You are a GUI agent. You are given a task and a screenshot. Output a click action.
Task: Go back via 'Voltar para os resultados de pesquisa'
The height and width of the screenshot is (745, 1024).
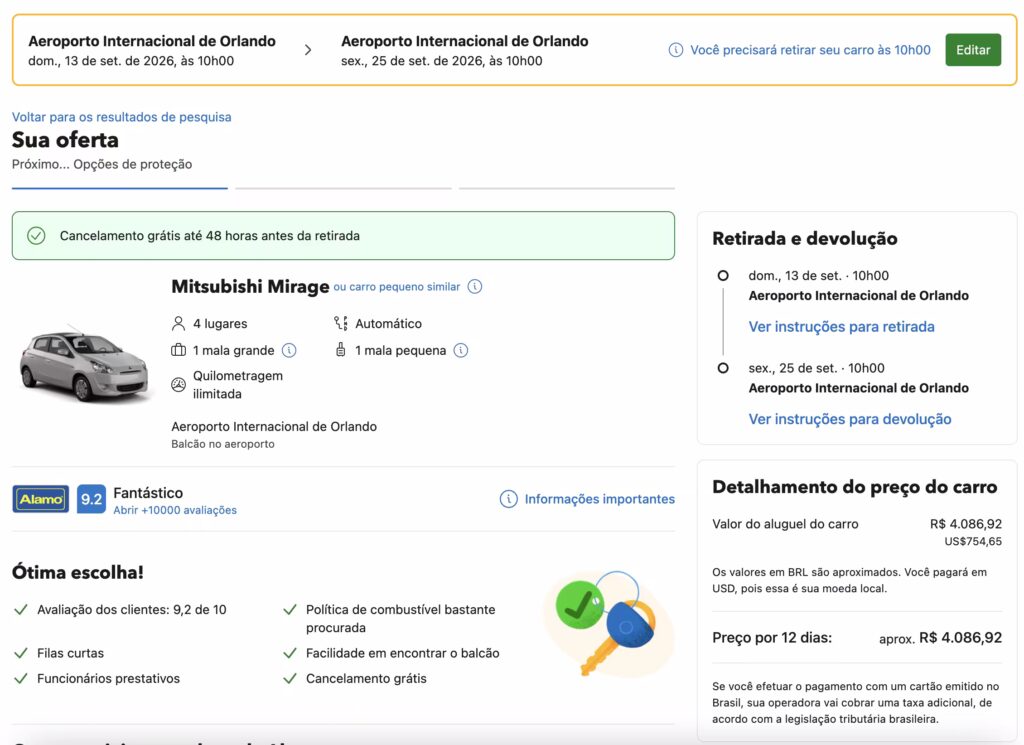pyautogui.click(x=121, y=117)
